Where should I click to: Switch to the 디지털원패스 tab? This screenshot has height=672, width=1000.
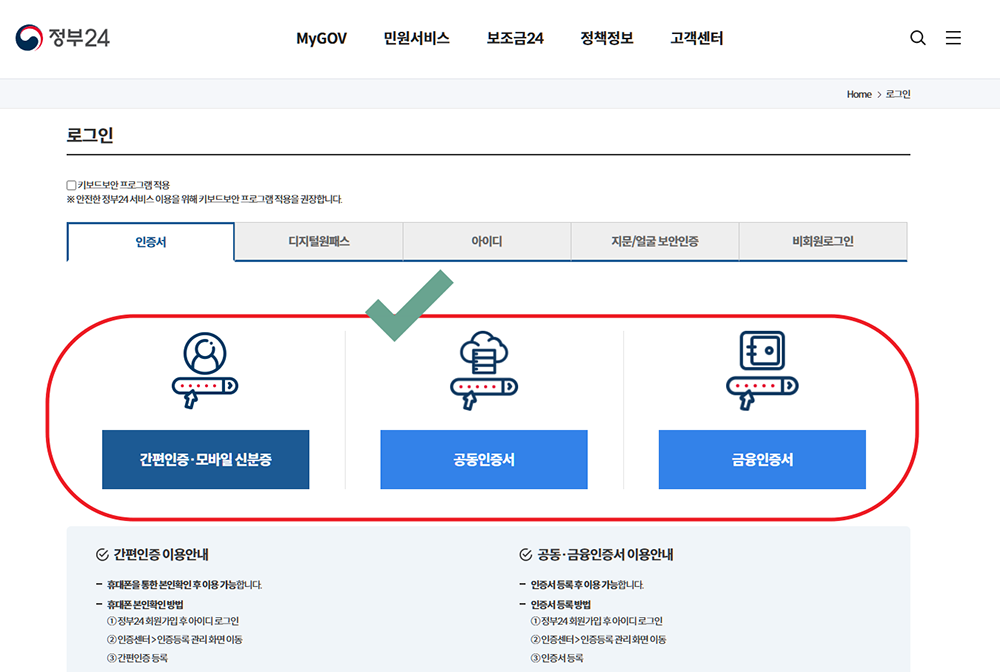pos(318,241)
